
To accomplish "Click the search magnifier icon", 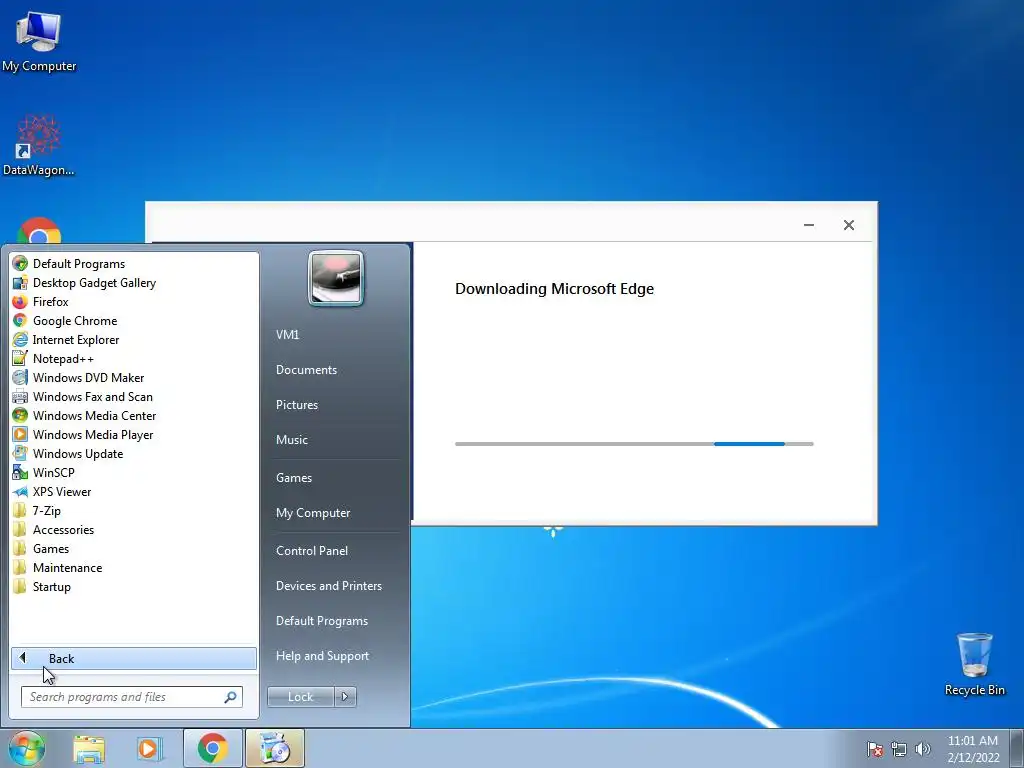I will coord(231,697).
